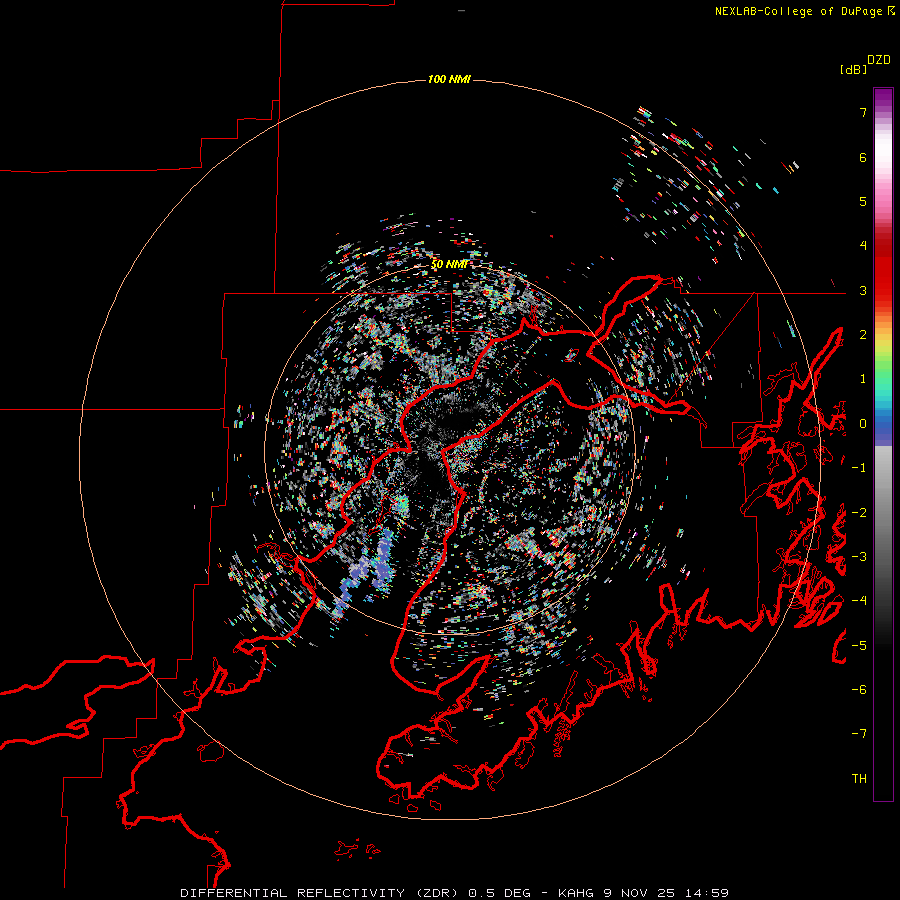This screenshot has width=900, height=900.
Task: Click the -3 value on color scale
Action: (x=859, y=556)
